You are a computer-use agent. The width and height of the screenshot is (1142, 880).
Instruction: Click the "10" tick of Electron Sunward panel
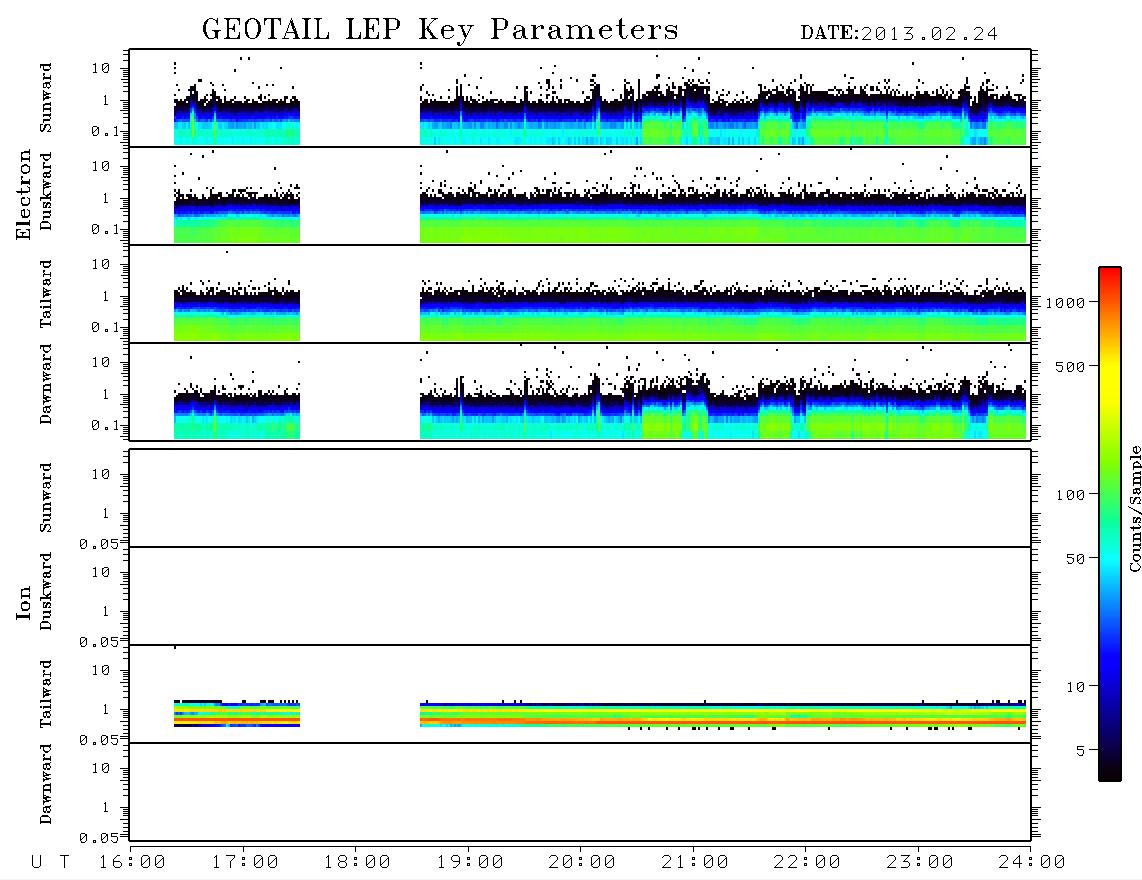(x=101, y=68)
